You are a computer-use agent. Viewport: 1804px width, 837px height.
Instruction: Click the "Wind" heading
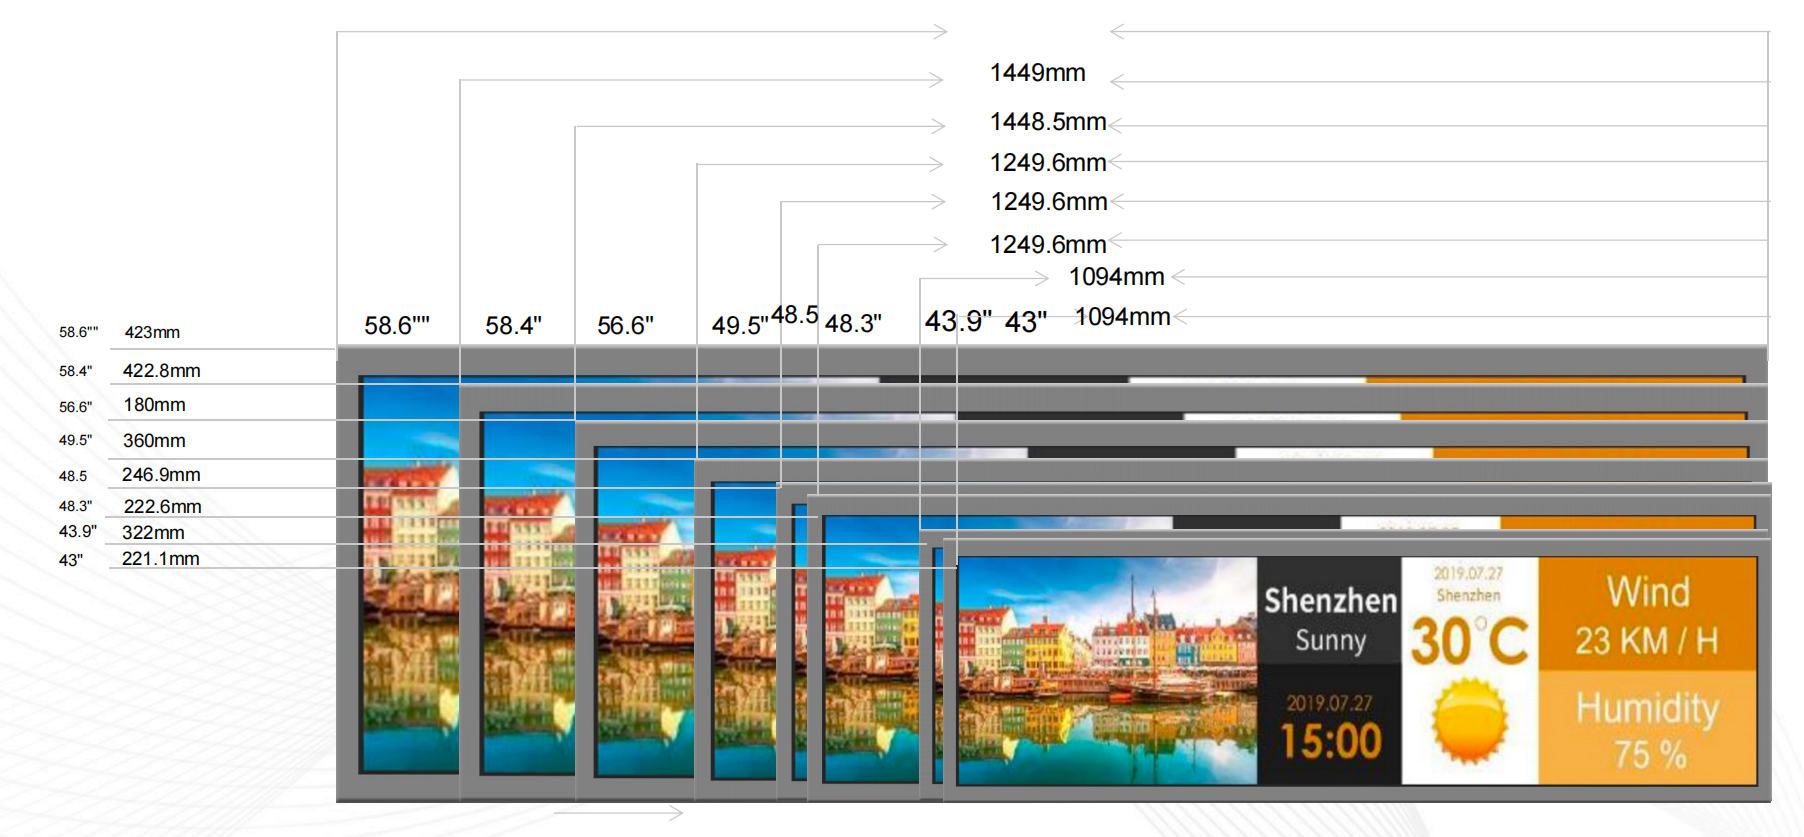(1648, 592)
